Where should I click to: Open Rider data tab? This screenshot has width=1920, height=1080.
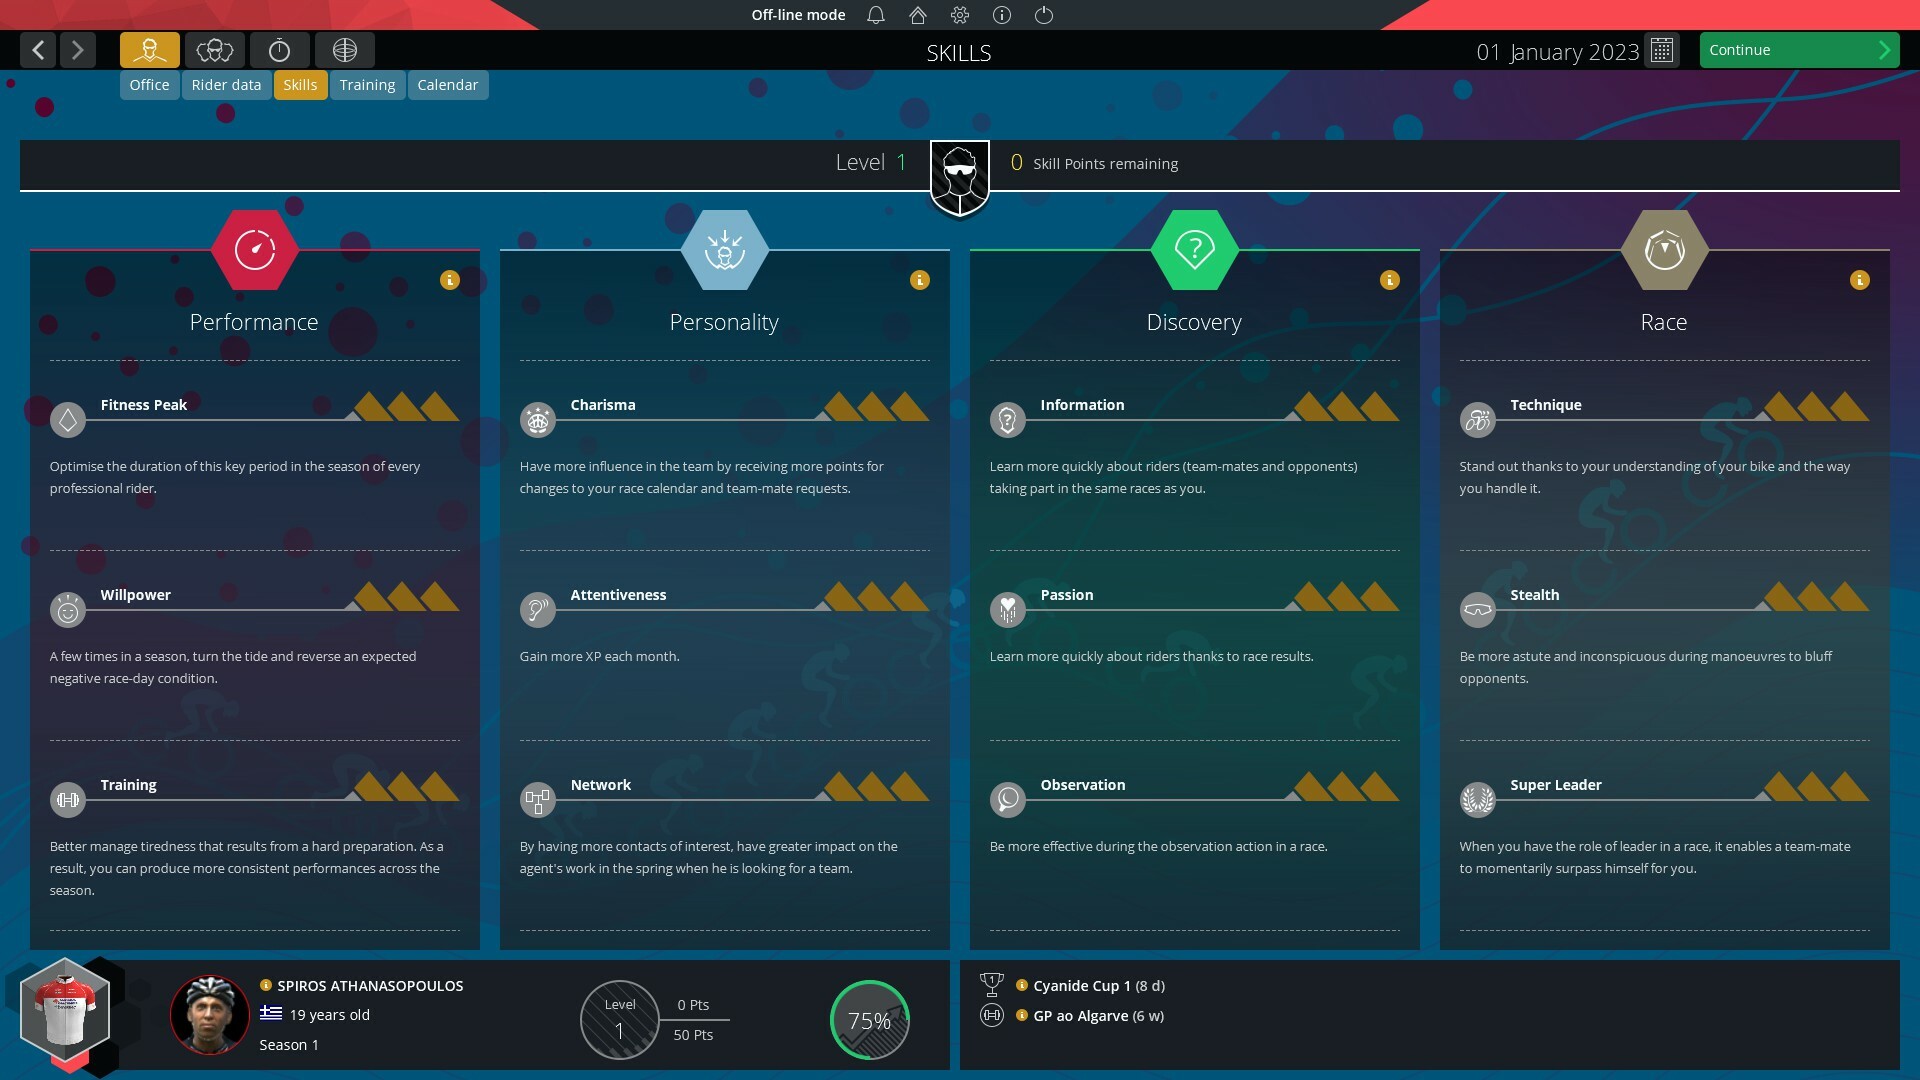(225, 84)
